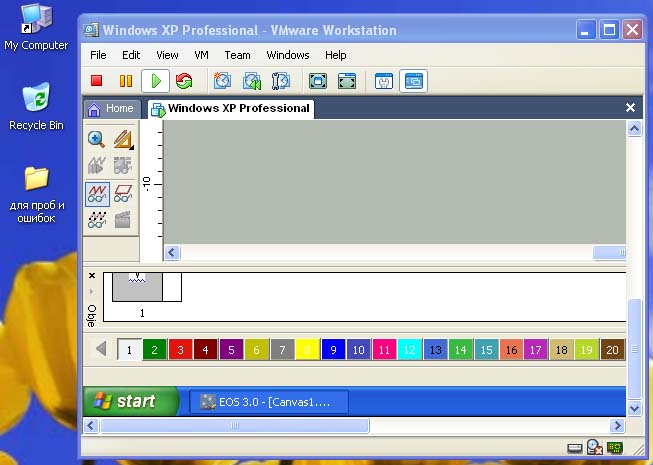Click the guest Start button
The height and width of the screenshot is (465, 653).
tap(131, 401)
